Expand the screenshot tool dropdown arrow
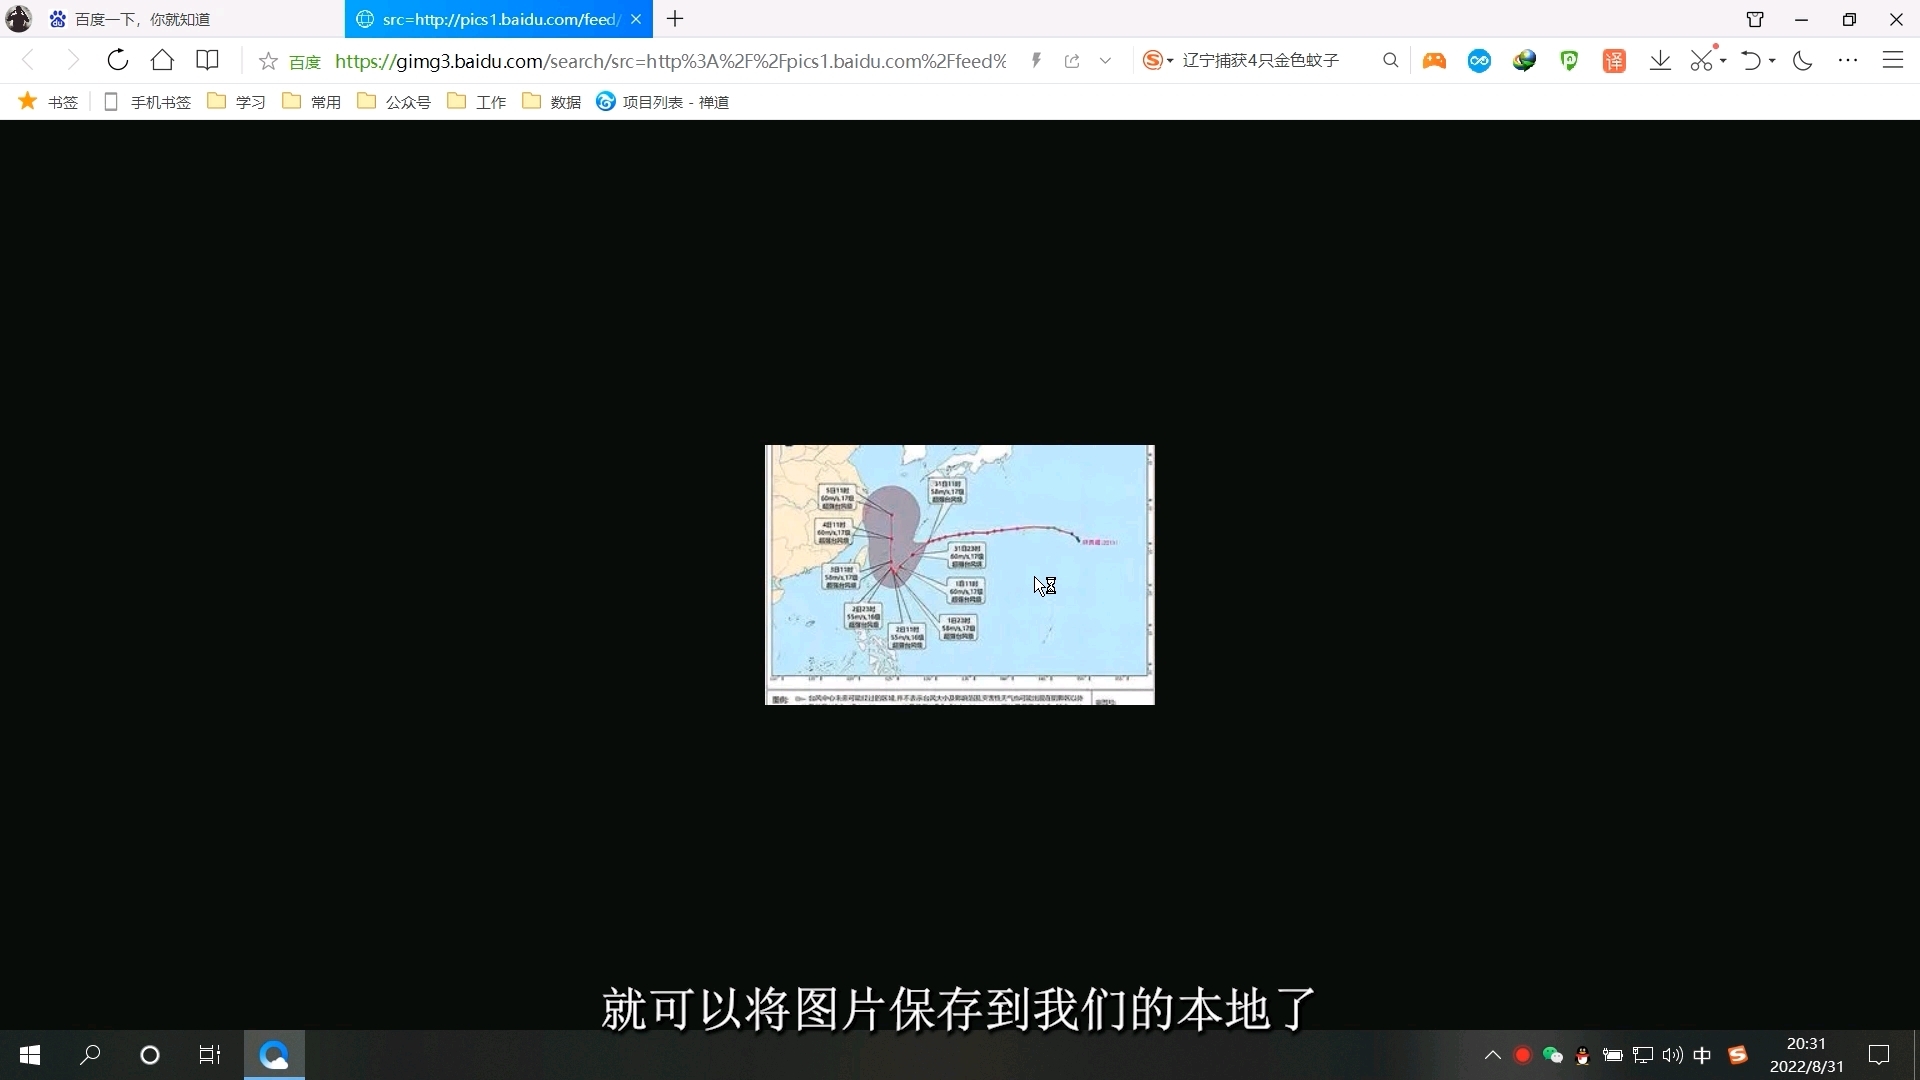The width and height of the screenshot is (1920, 1080). pyautogui.click(x=1721, y=60)
